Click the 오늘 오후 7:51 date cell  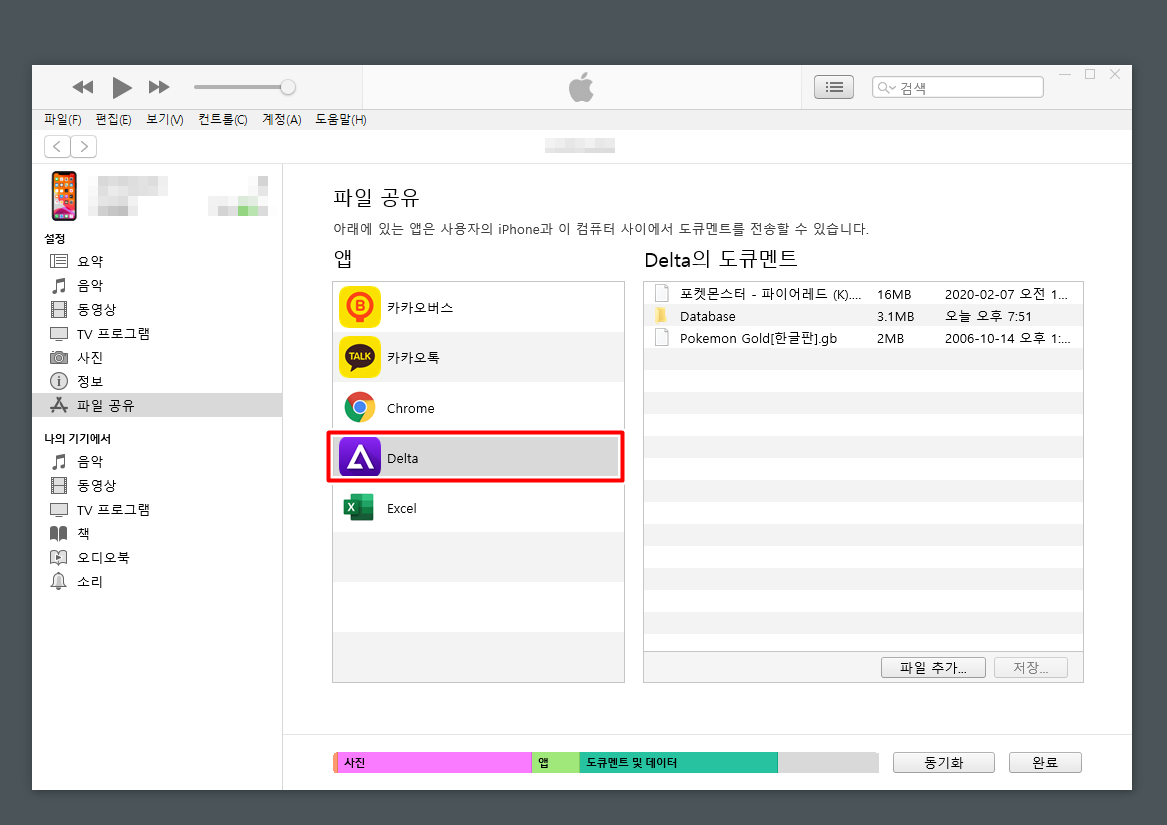point(988,316)
